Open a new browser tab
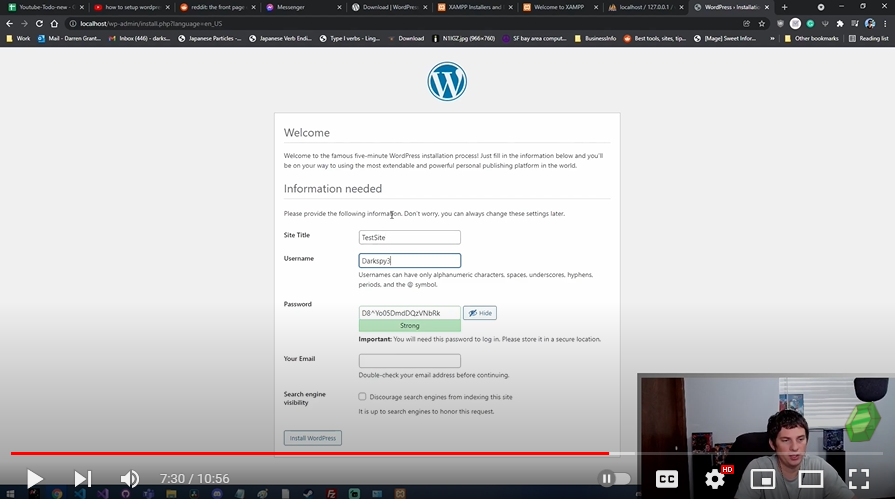Viewport: 895px width, 499px height. (x=784, y=7)
